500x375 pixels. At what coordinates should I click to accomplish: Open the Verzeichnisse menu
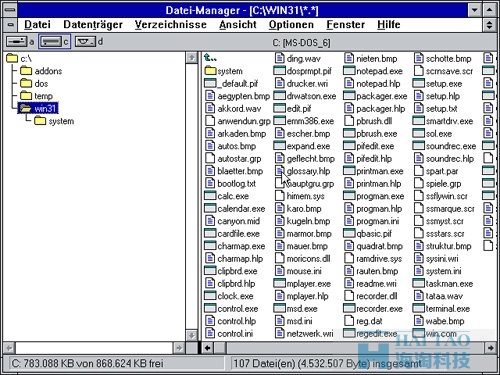[171, 25]
